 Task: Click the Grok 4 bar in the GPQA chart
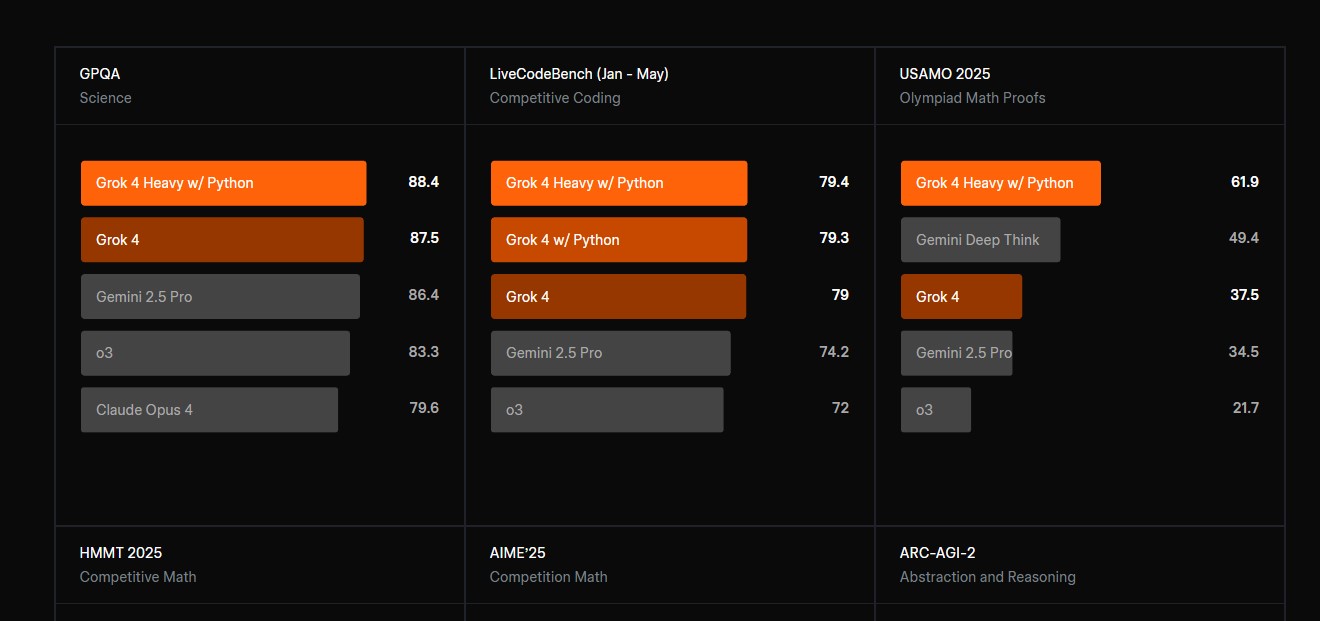click(222, 240)
